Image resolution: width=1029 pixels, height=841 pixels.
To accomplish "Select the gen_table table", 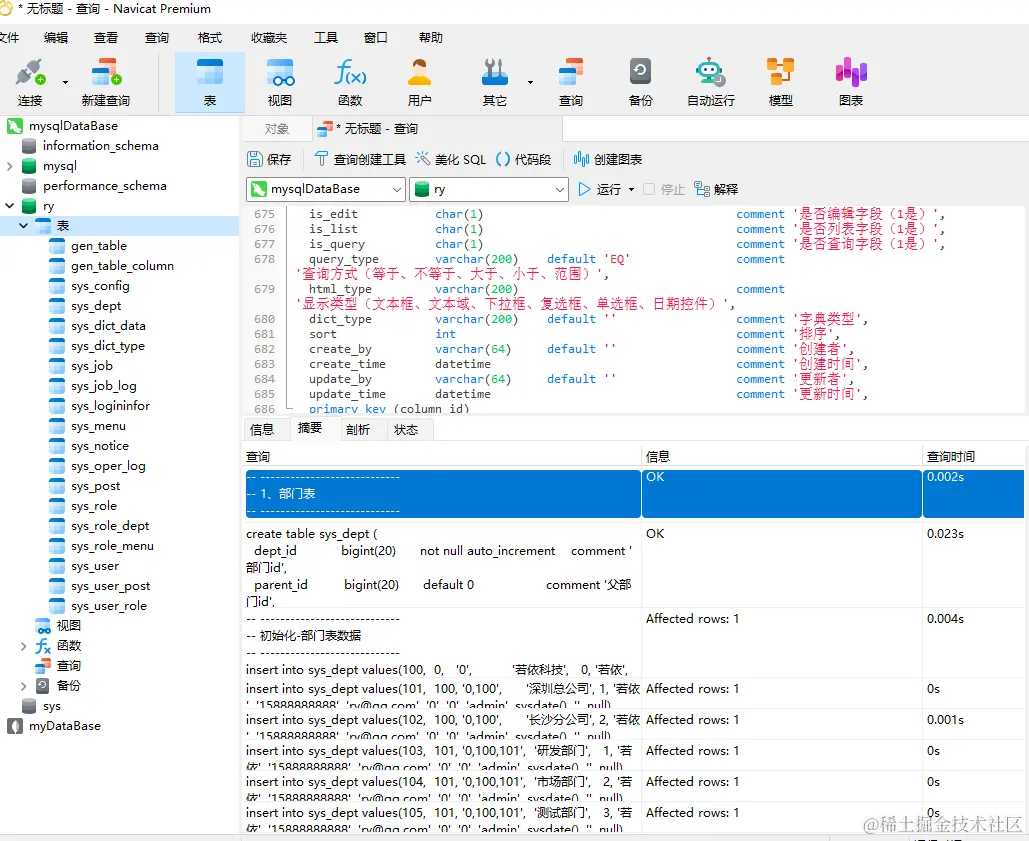I will [98, 246].
